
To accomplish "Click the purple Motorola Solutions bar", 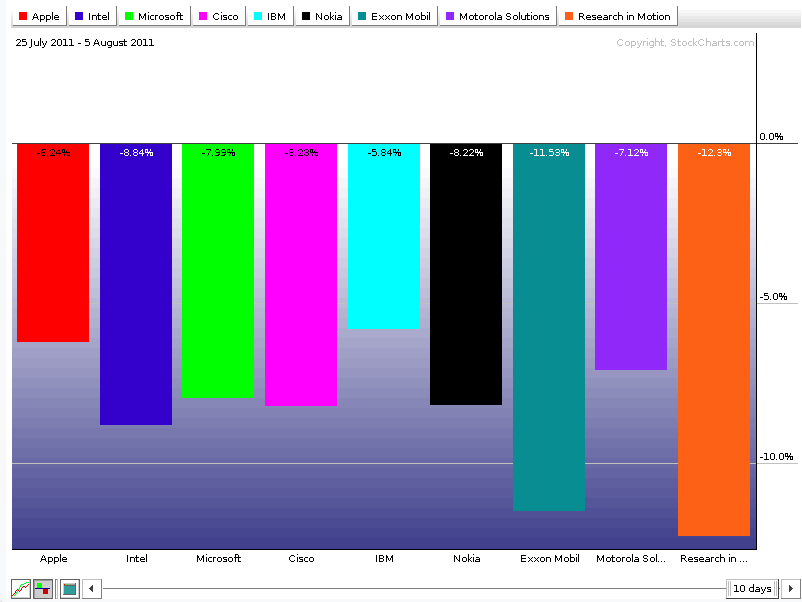I will click(631, 257).
